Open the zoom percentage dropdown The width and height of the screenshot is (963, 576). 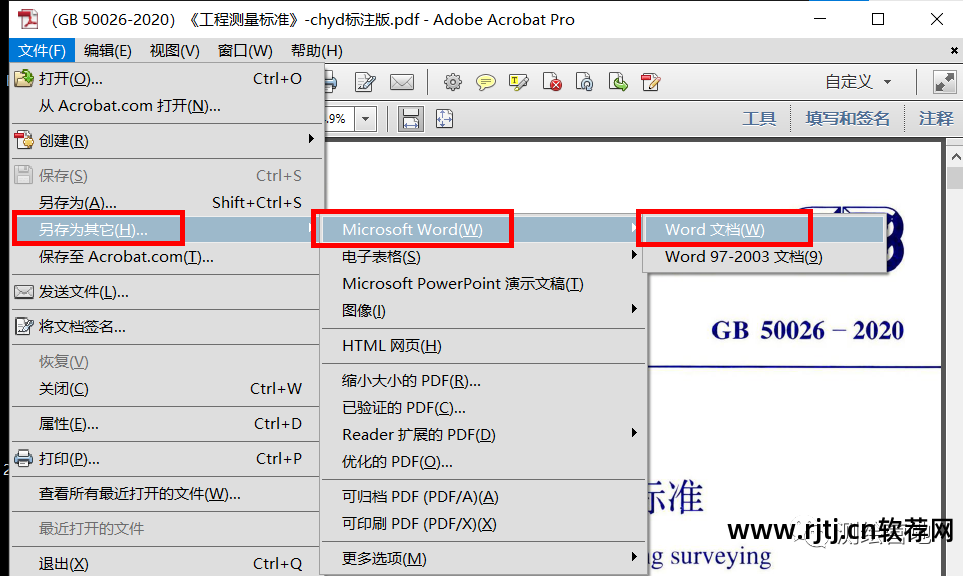[365, 118]
